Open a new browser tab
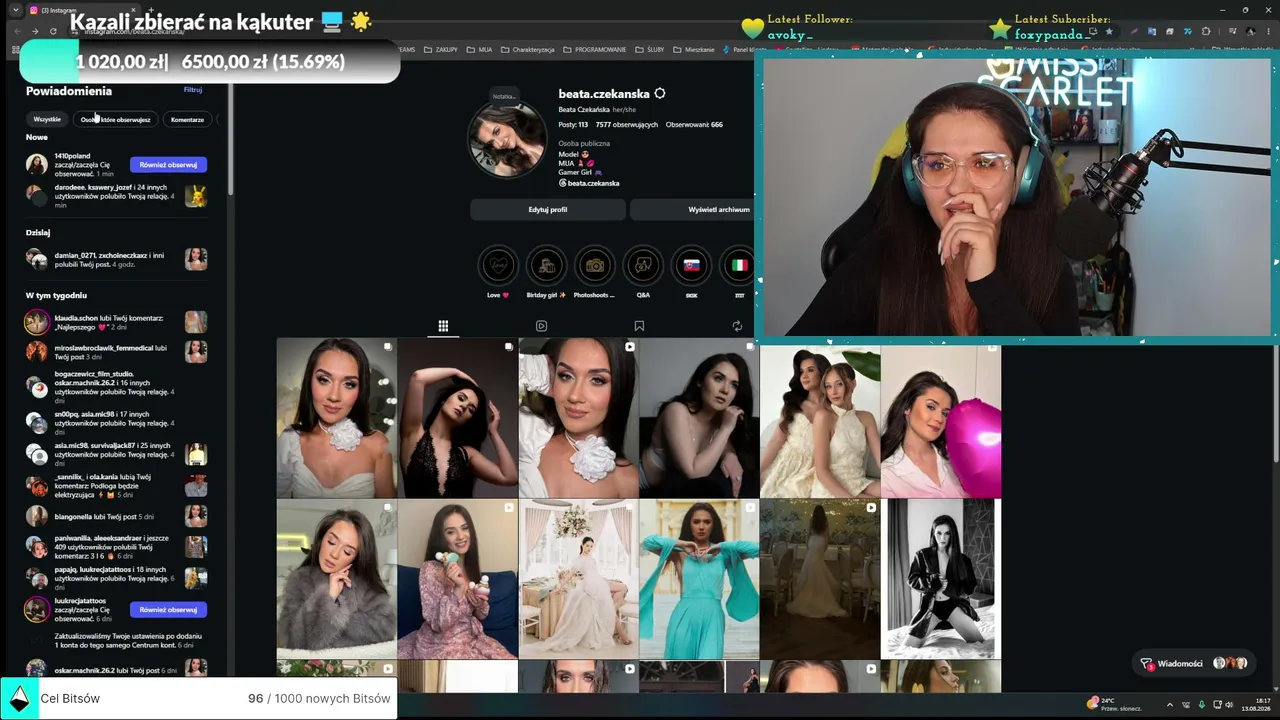The height and width of the screenshot is (720, 1280). pos(150,10)
